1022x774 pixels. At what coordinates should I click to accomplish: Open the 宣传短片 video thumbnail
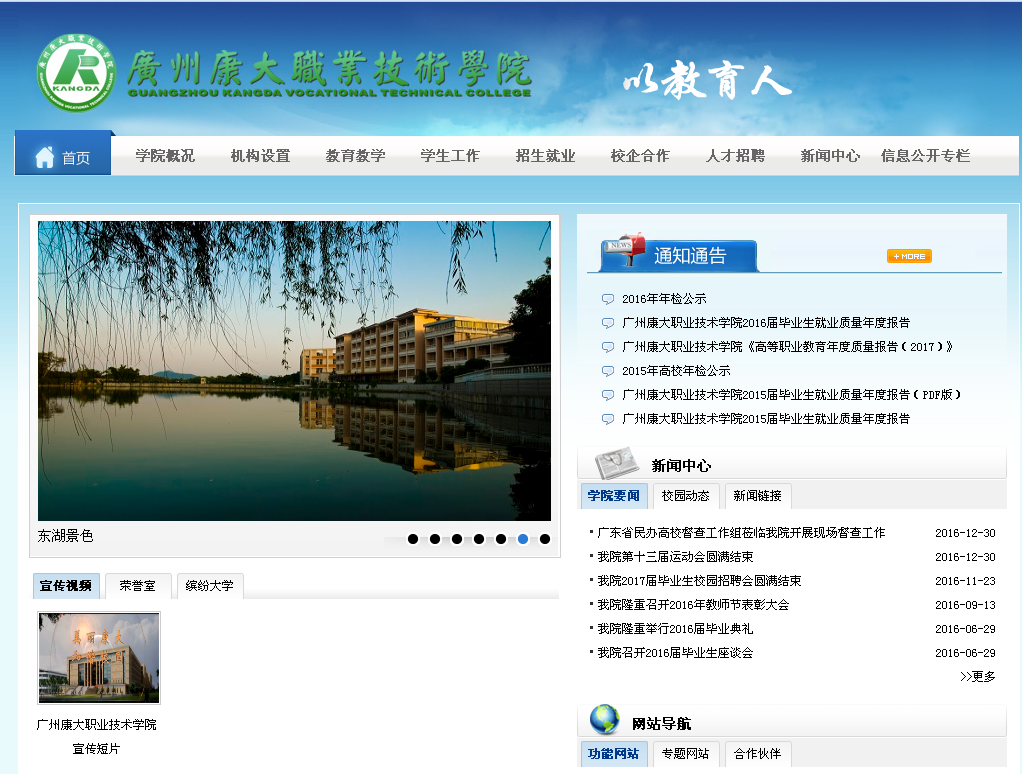pos(99,658)
